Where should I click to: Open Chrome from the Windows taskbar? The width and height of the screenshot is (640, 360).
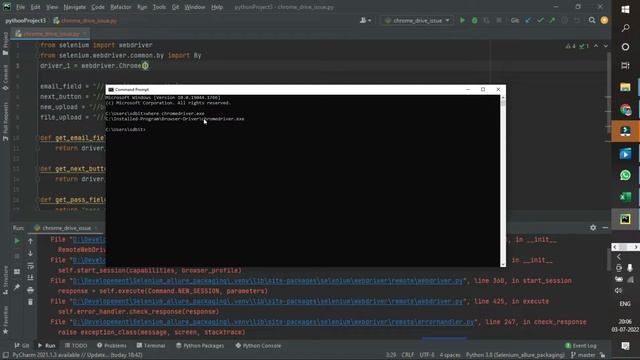[625, 109]
